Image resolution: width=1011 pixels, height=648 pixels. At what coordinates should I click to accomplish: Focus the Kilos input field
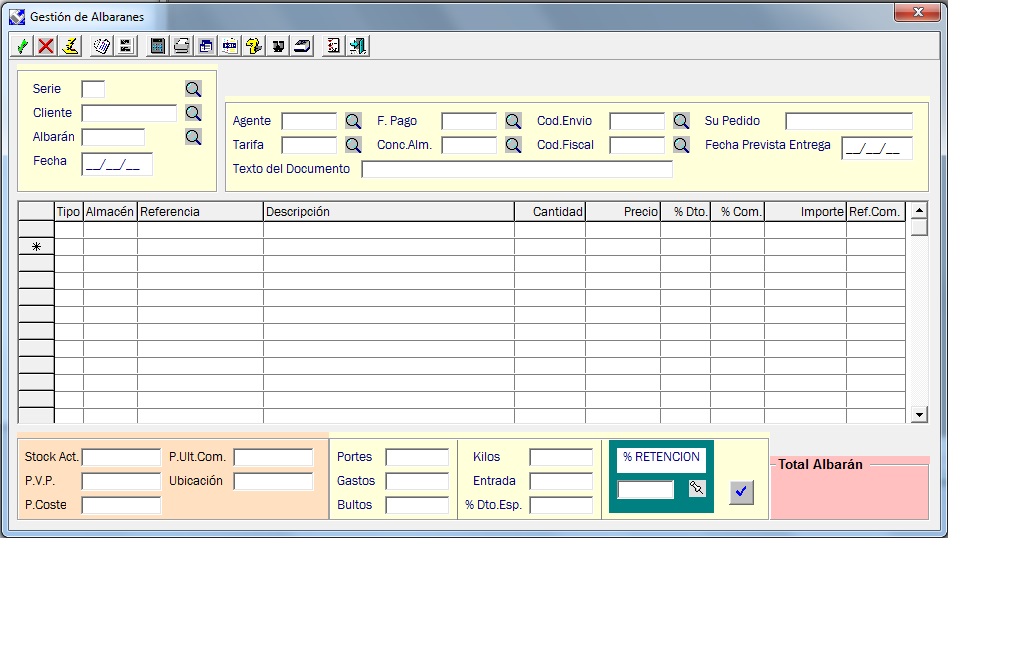(561, 457)
